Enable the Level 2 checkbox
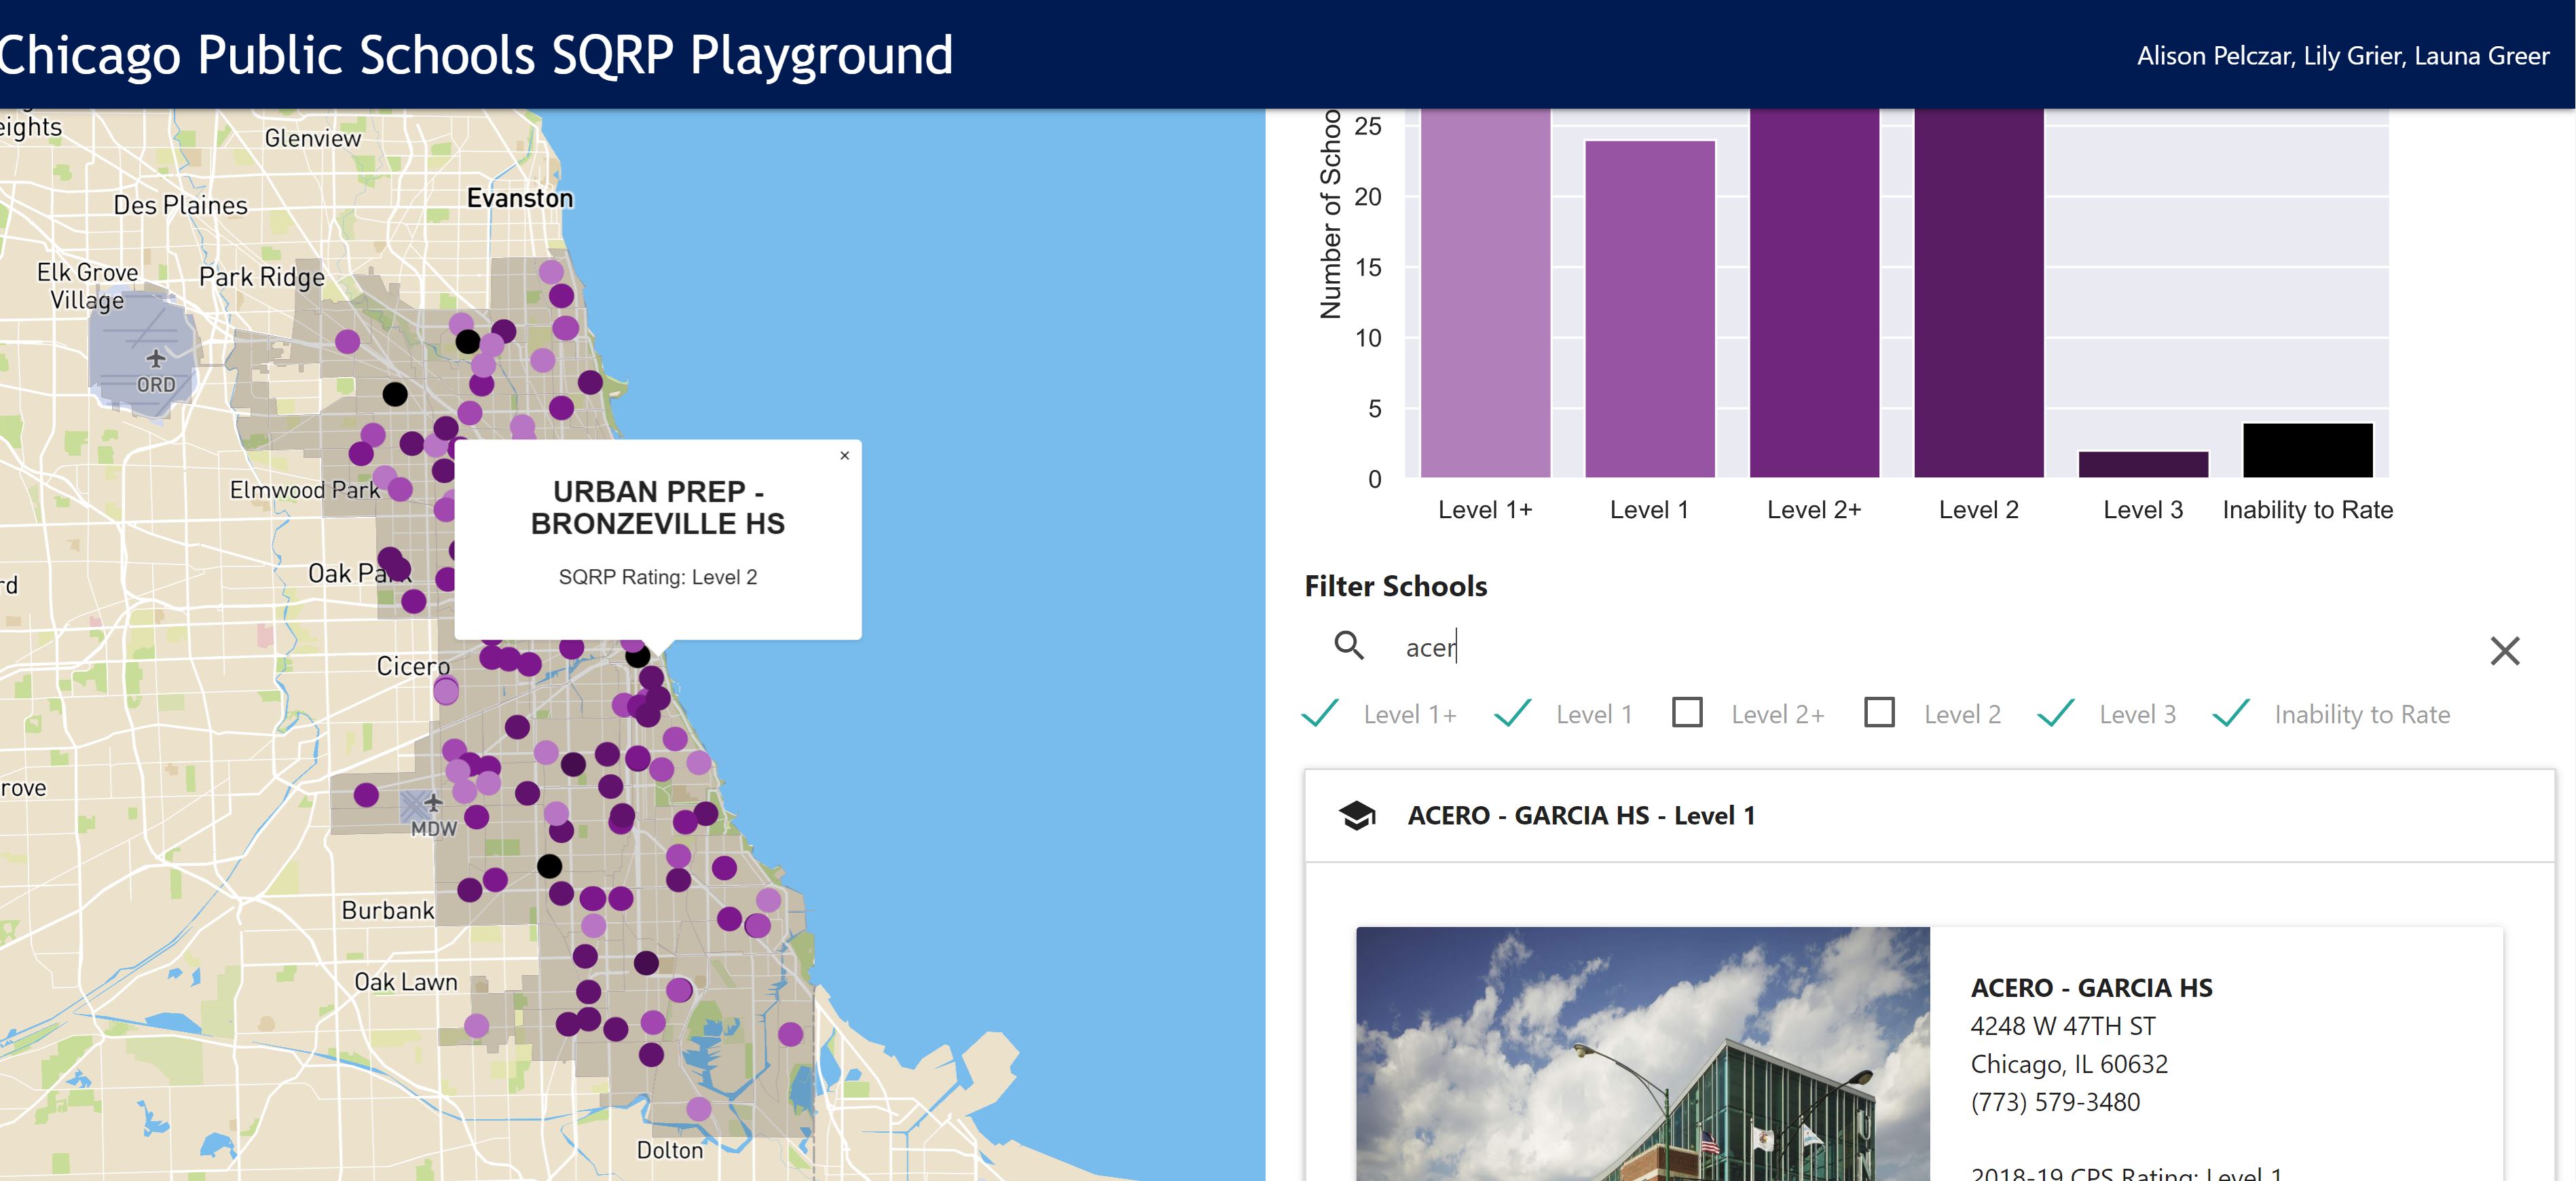 pyautogui.click(x=1879, y=713)
